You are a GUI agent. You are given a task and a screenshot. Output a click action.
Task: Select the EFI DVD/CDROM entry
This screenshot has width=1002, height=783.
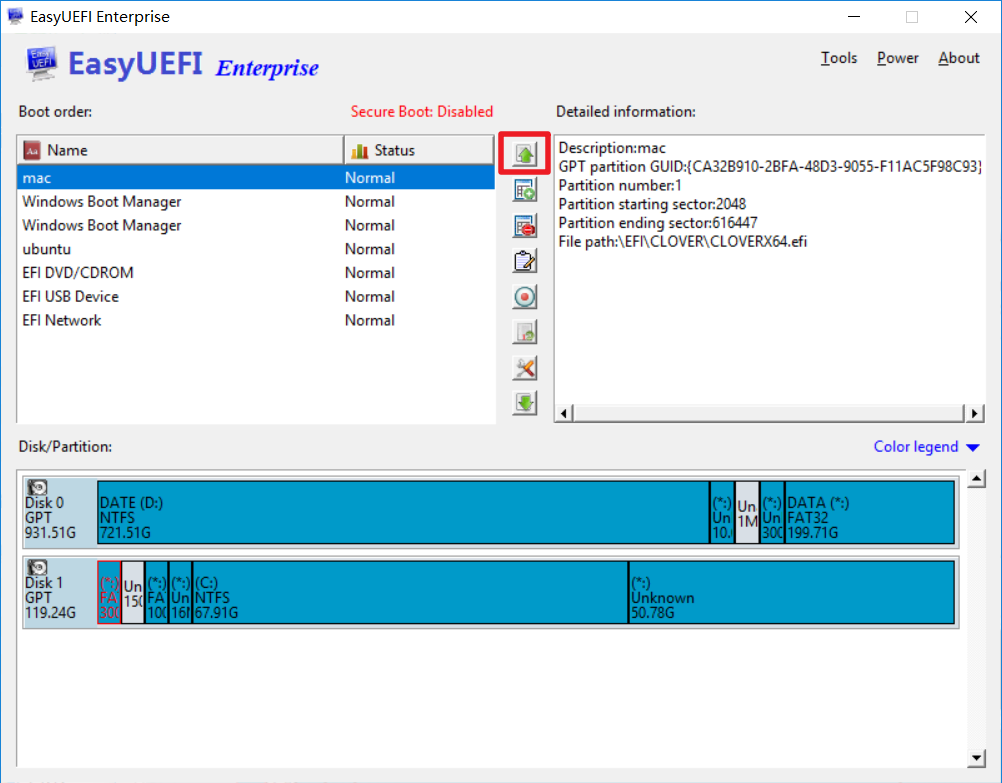coord(256,272)
